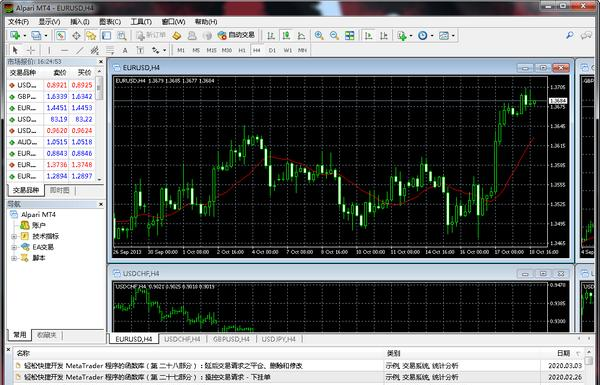Click the zoom in magnifier icon

(x=319, y=36)
